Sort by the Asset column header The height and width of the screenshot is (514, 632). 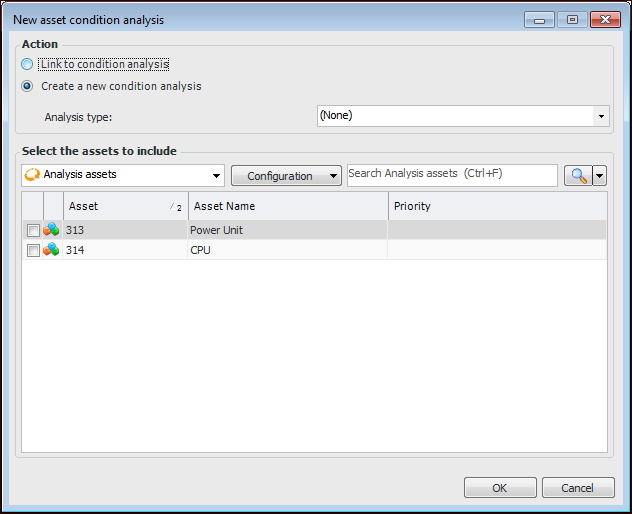pos(125,206)
